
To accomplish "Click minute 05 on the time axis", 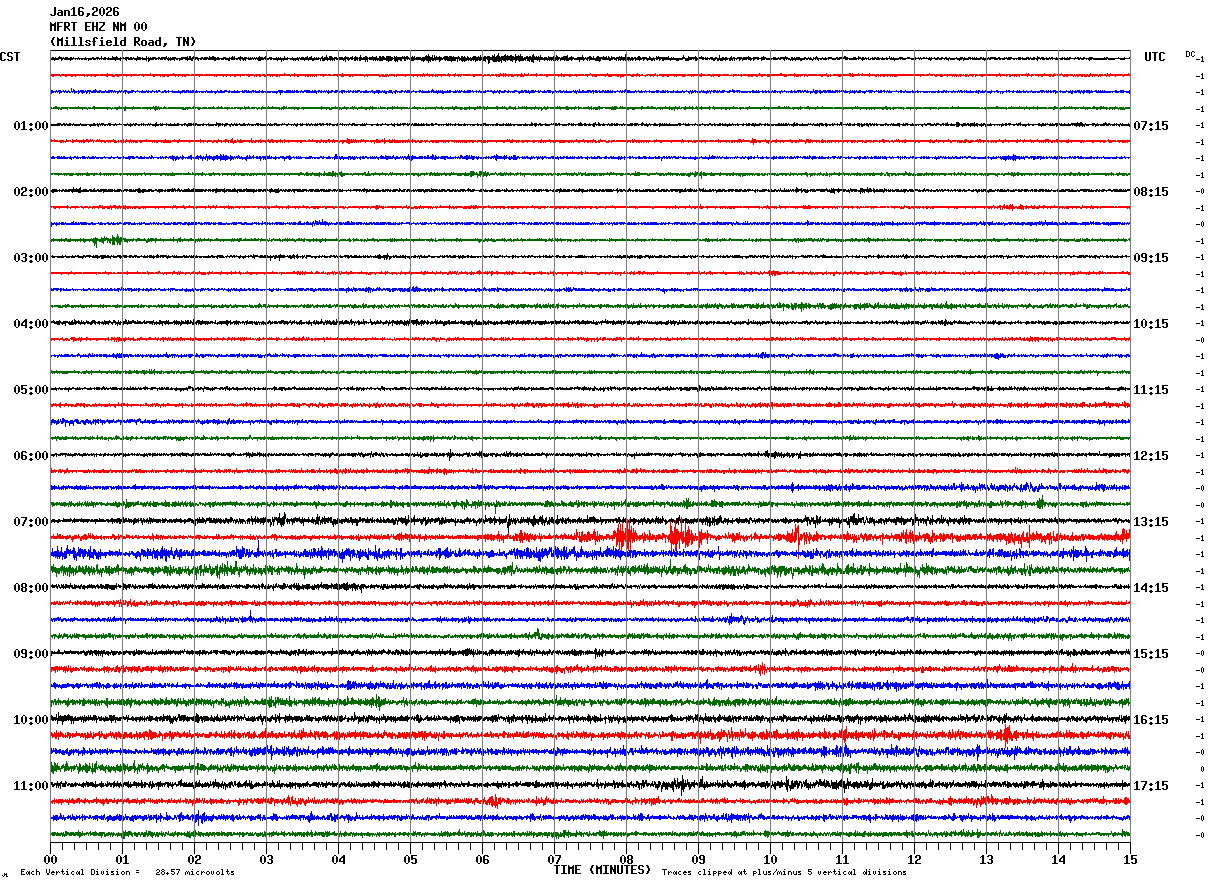I will (x=410, y=858).
